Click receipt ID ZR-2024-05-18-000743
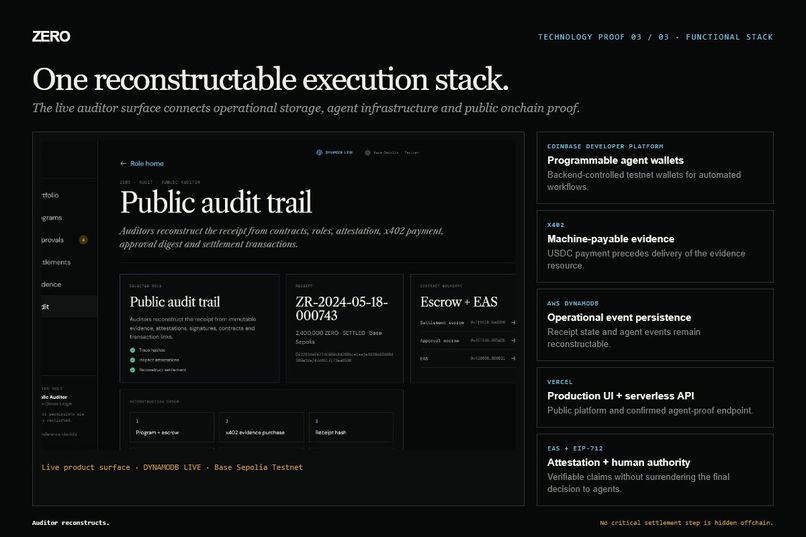The image size is (806, 537). 341,308
